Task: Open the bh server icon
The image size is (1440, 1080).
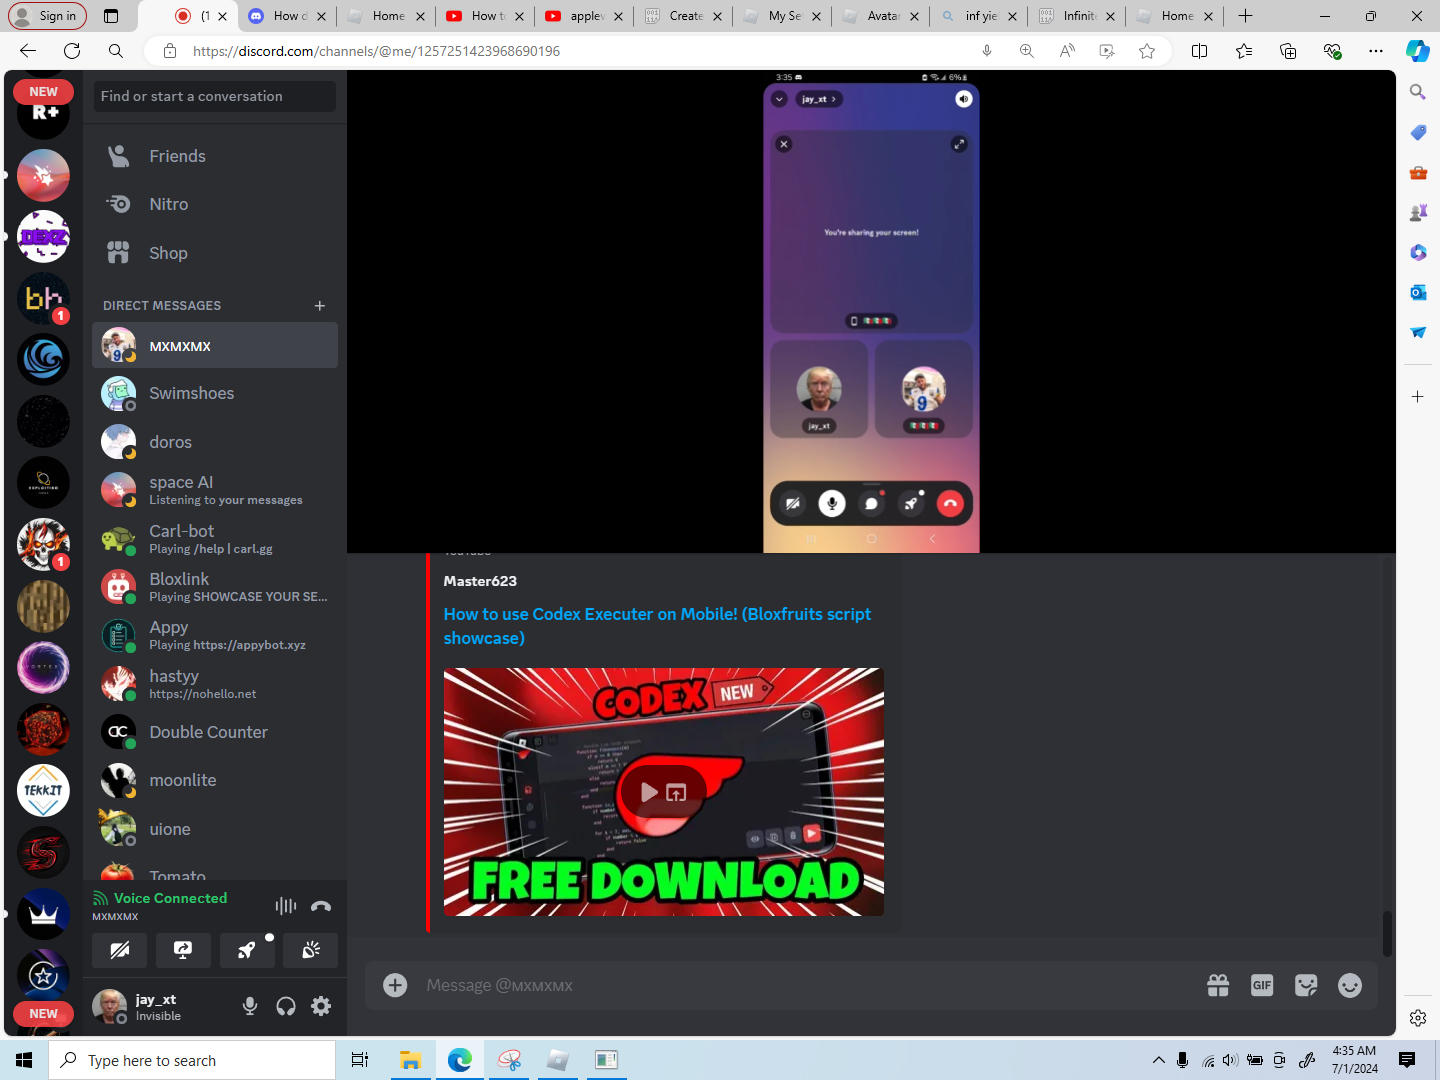Action: coord(43,298)
